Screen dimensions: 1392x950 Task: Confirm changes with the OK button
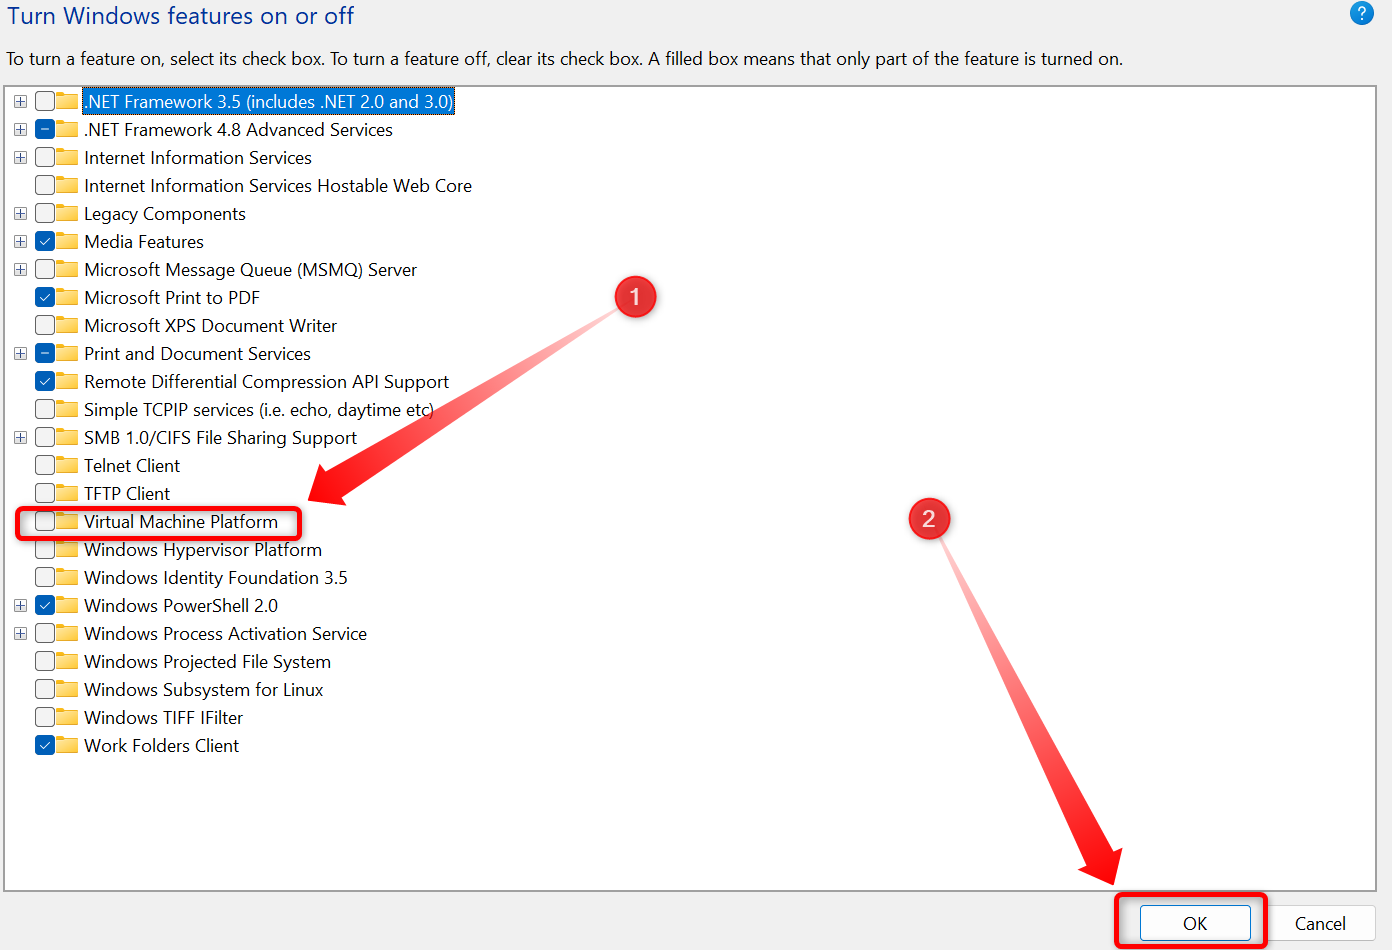tap(1195, 923)
